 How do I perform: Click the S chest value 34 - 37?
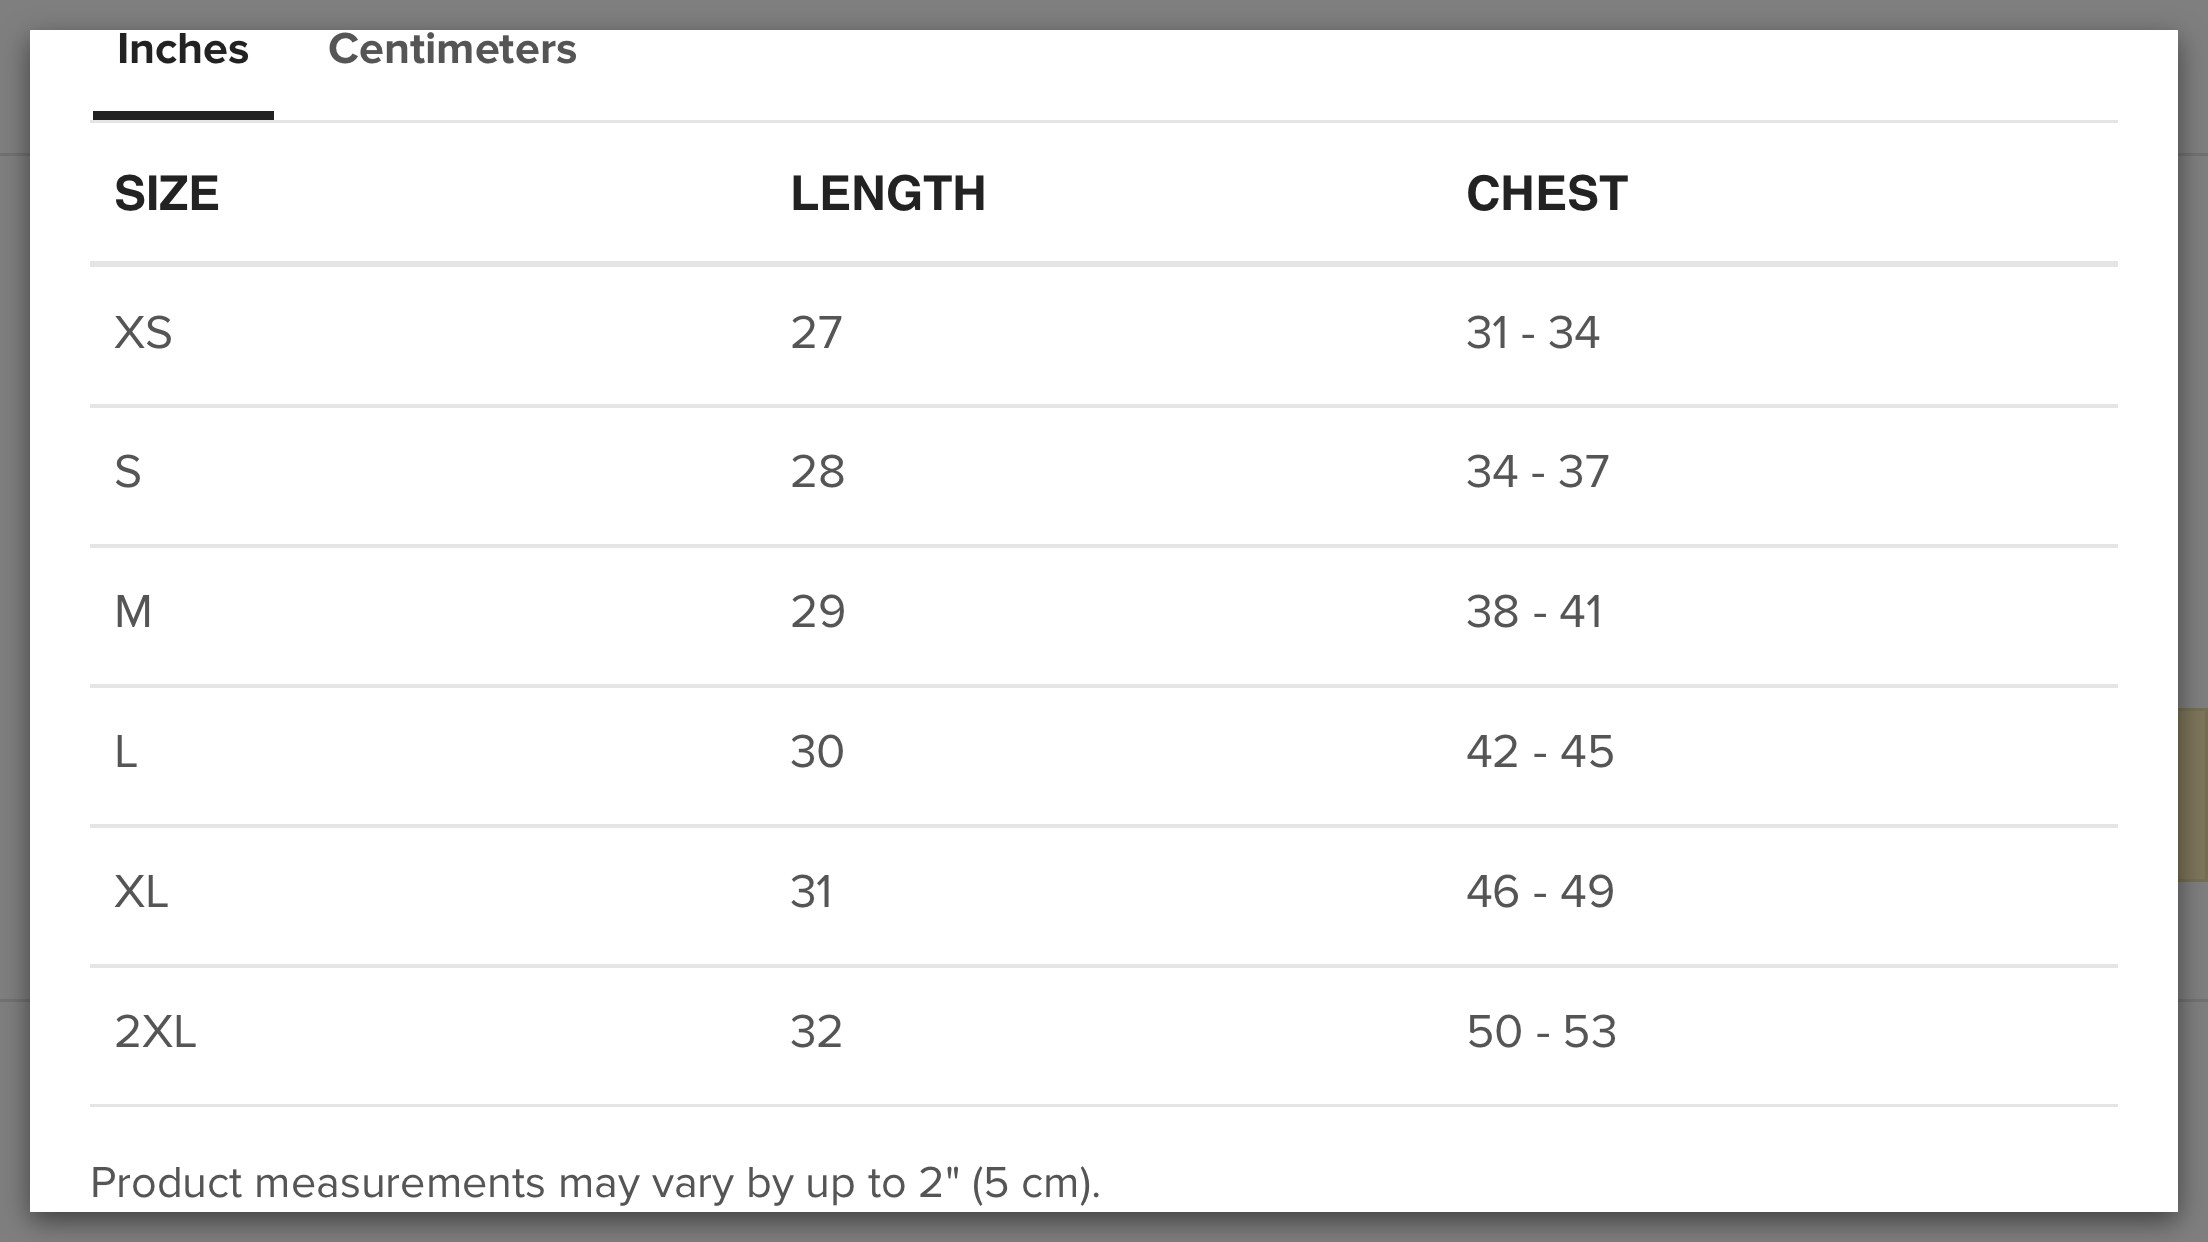[x=1538, y=471]
